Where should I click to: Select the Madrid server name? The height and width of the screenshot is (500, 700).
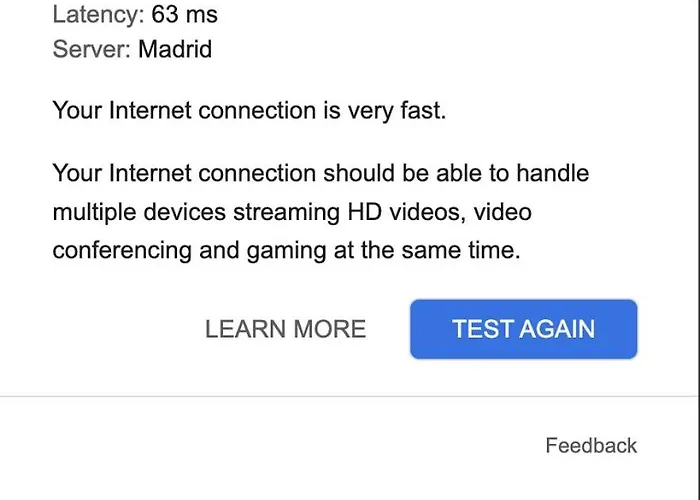pyautogui.click(x=175, y=49)
